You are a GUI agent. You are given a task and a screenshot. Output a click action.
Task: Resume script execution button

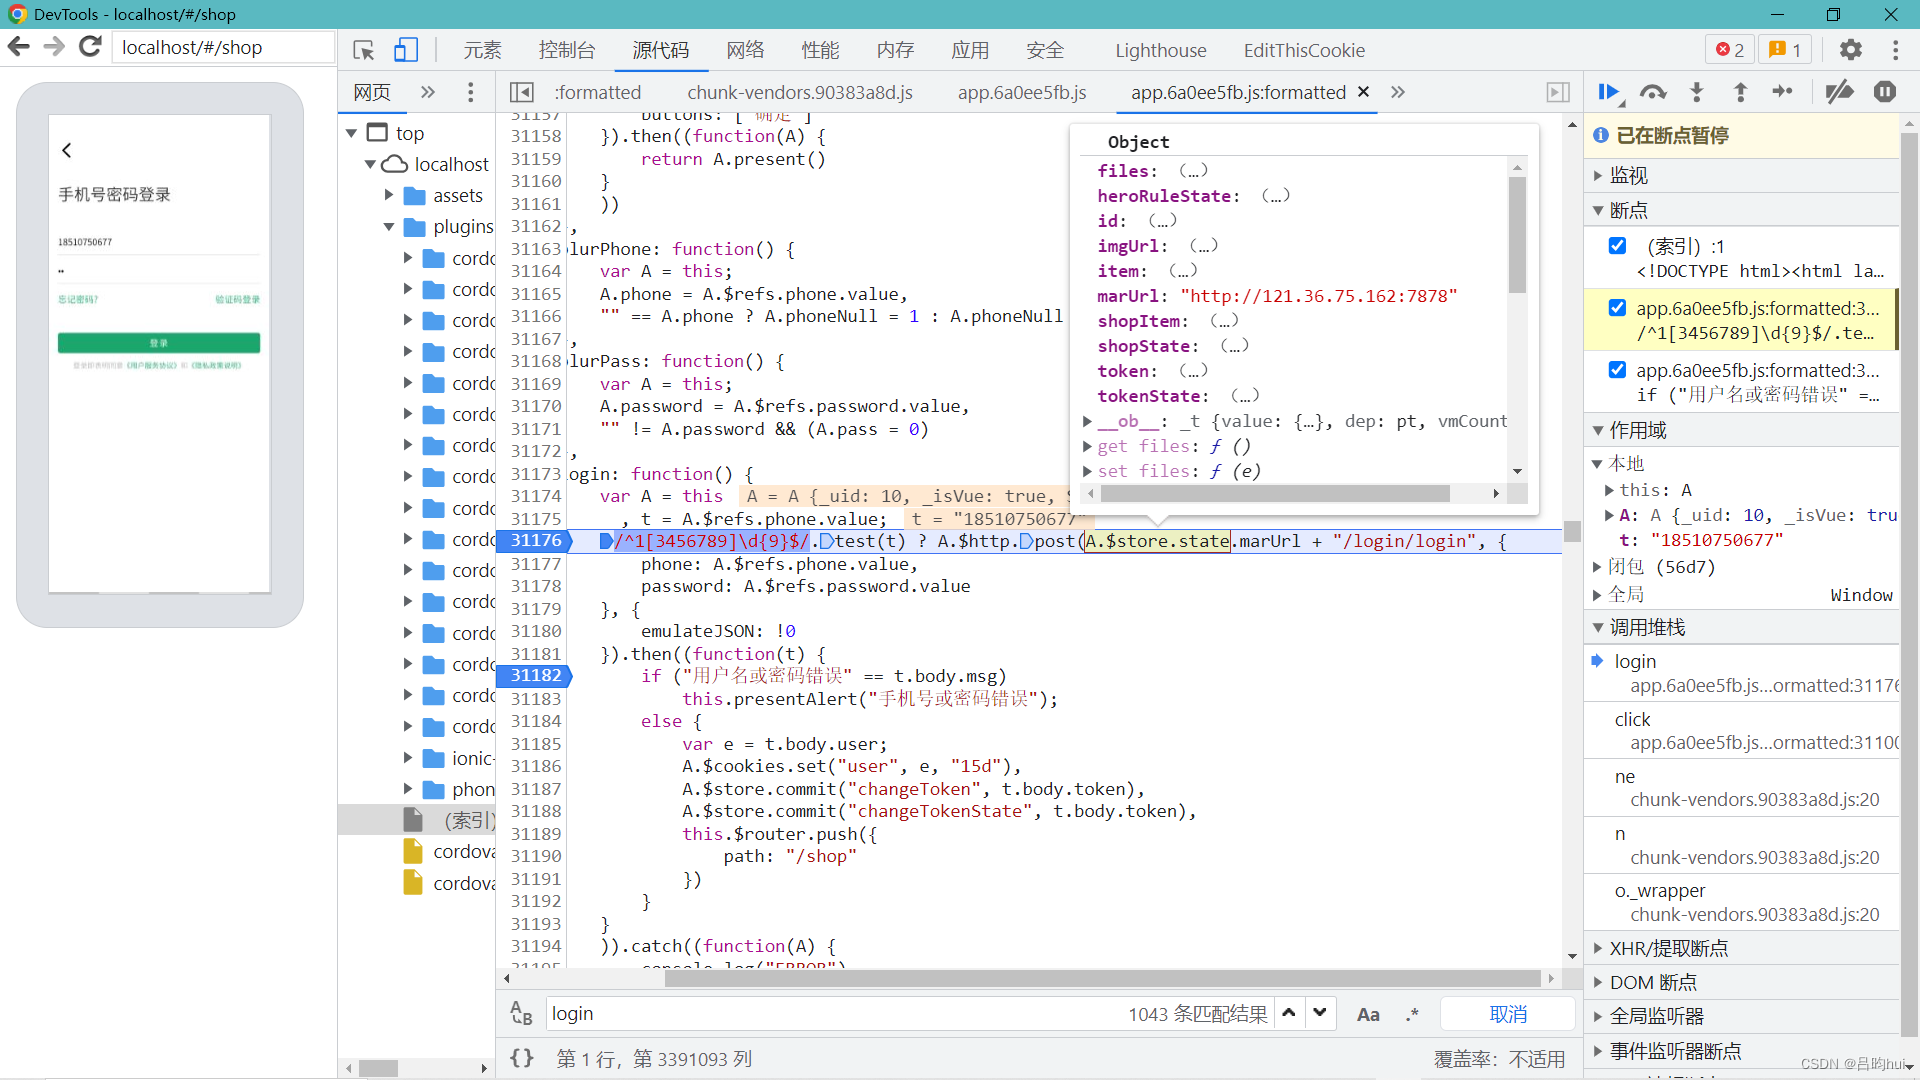1609,92
